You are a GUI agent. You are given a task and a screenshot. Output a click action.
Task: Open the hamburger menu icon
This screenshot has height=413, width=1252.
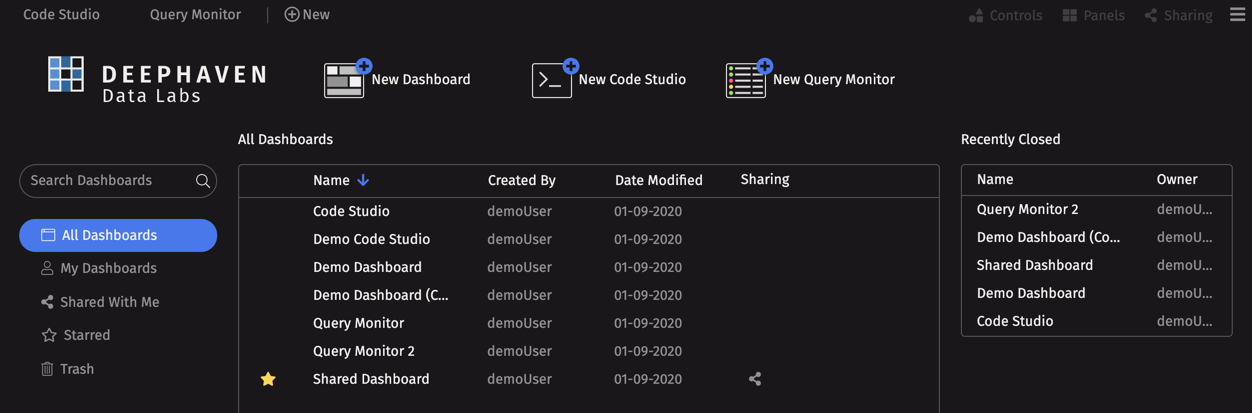[x=1237, y=14]
